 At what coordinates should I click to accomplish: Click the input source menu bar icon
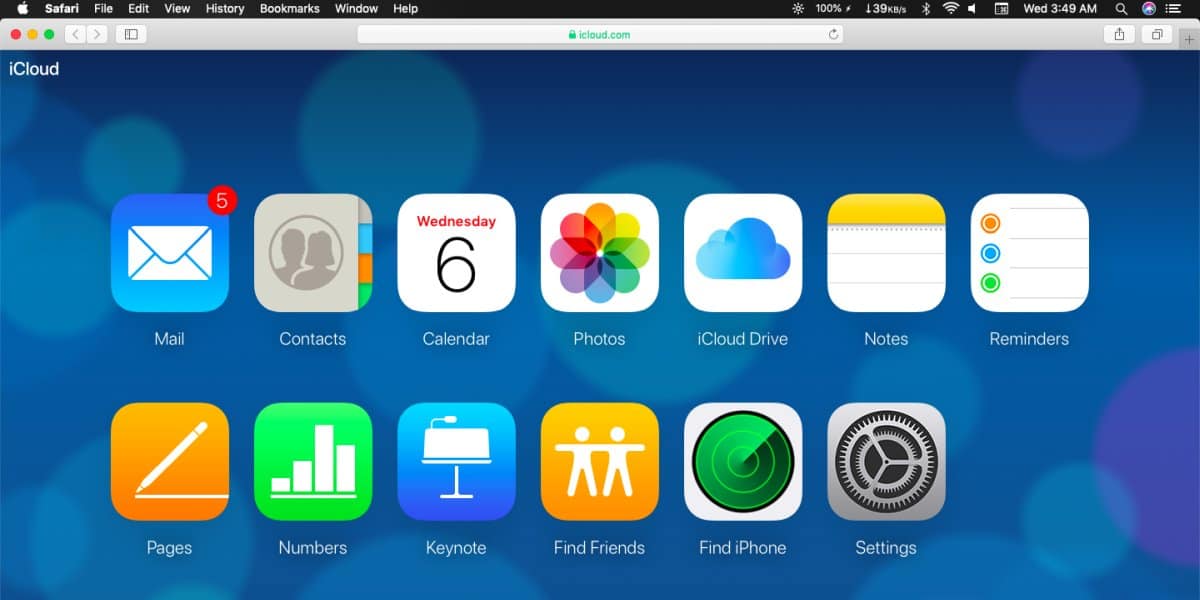[1002, 8]
